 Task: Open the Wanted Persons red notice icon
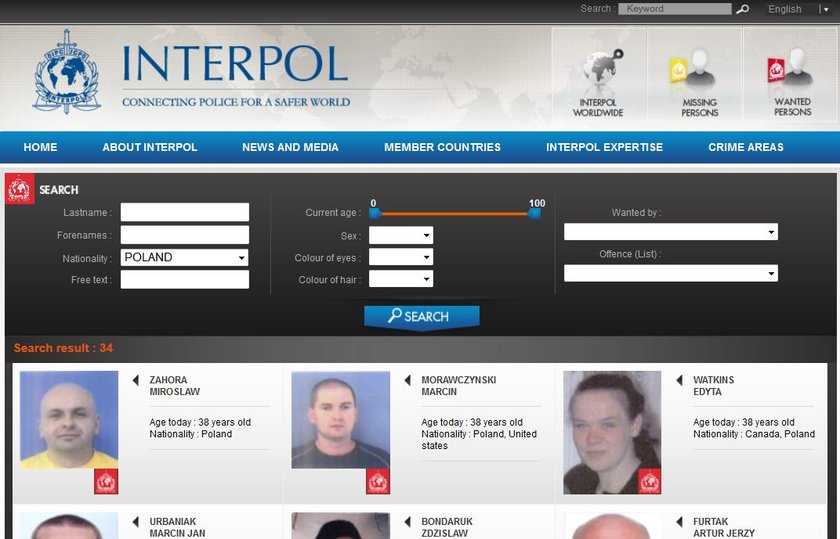790,68
